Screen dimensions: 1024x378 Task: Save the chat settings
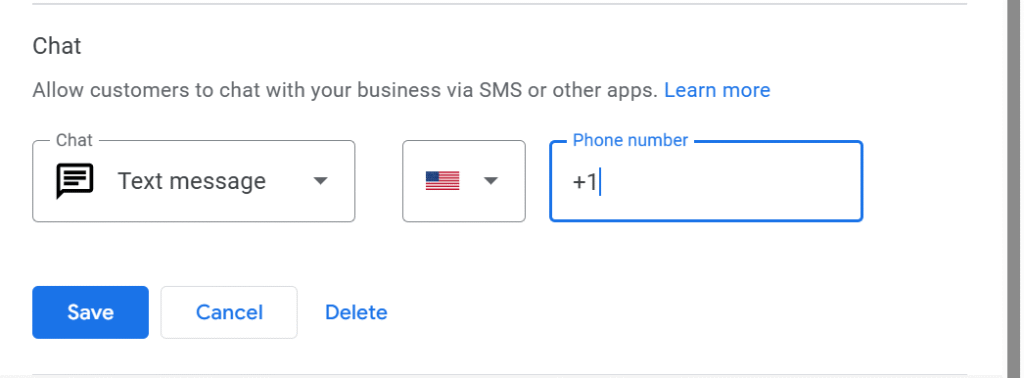click(90, 312)
